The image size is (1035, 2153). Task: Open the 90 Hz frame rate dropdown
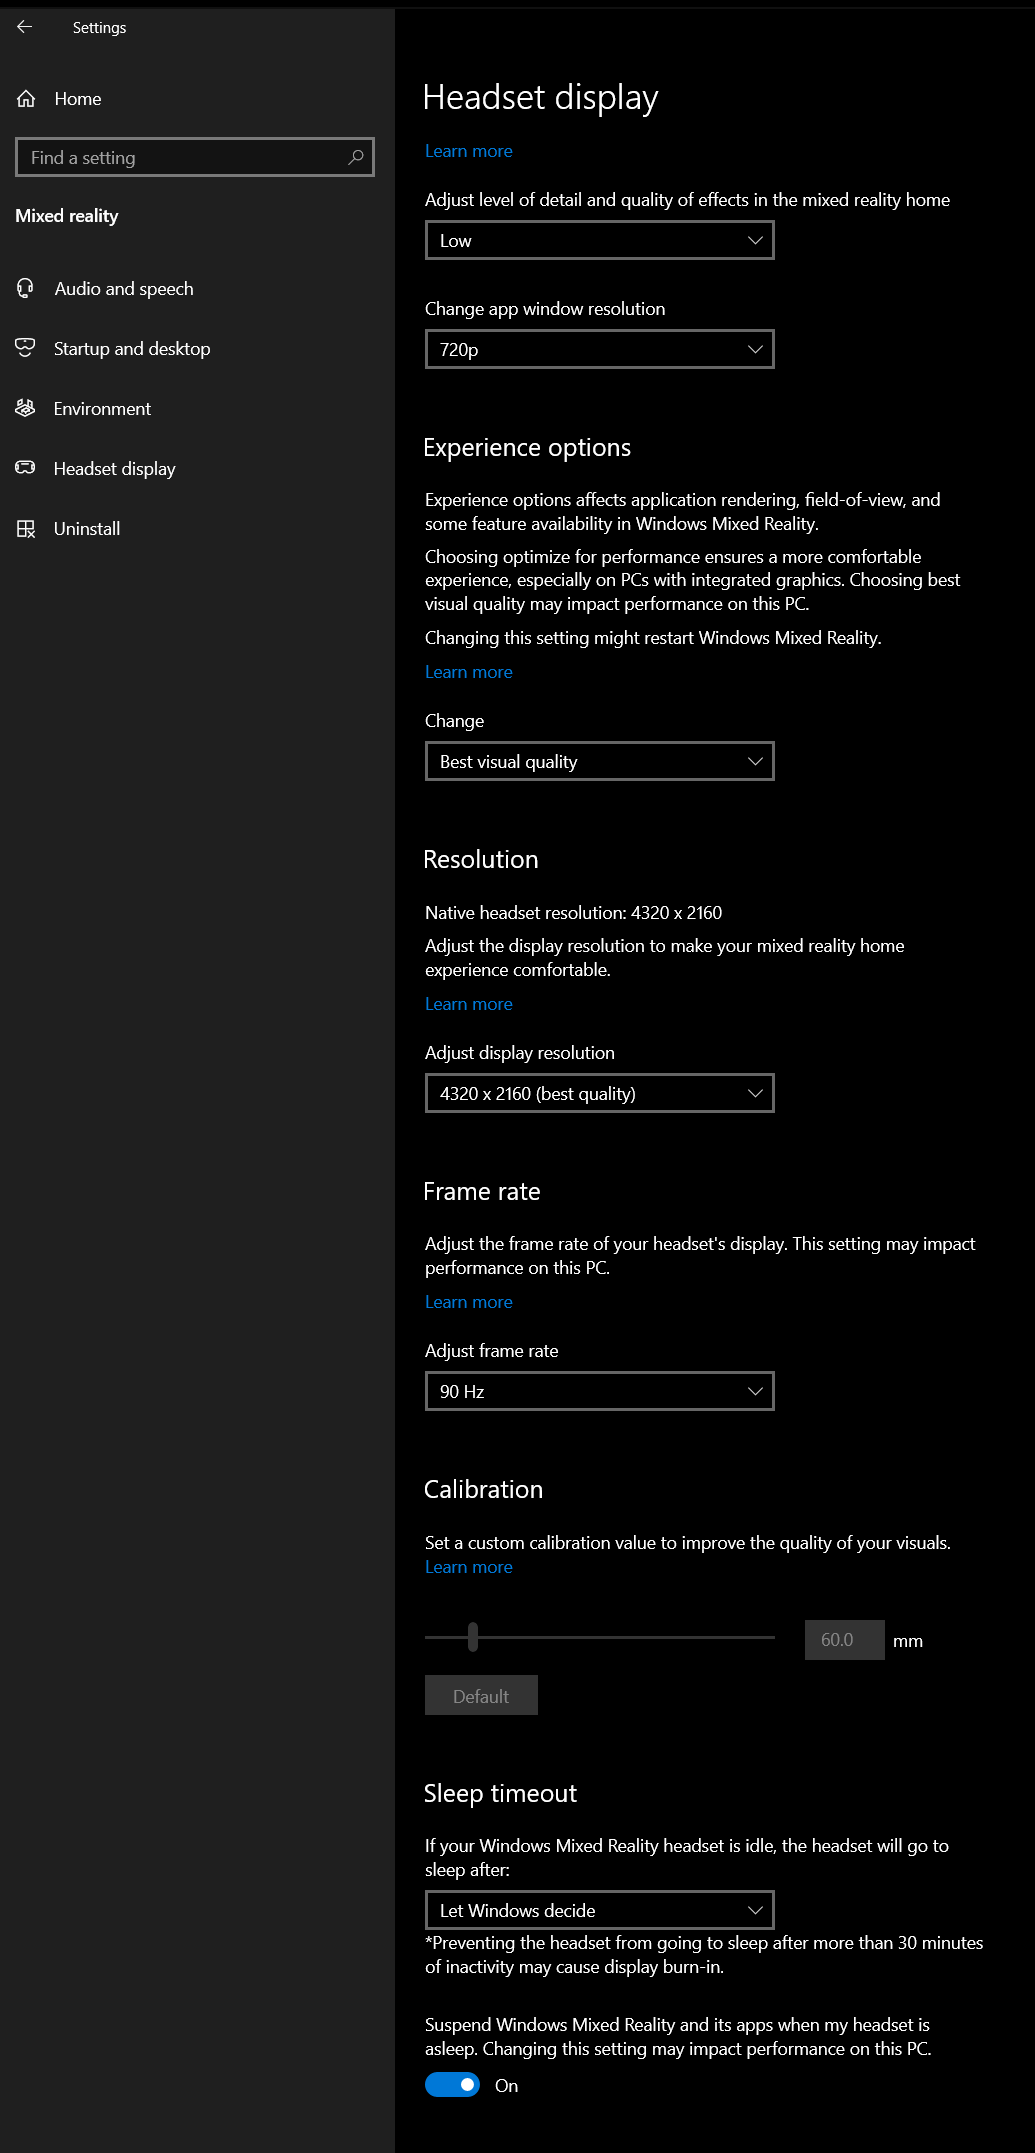tap(600, 1391)
